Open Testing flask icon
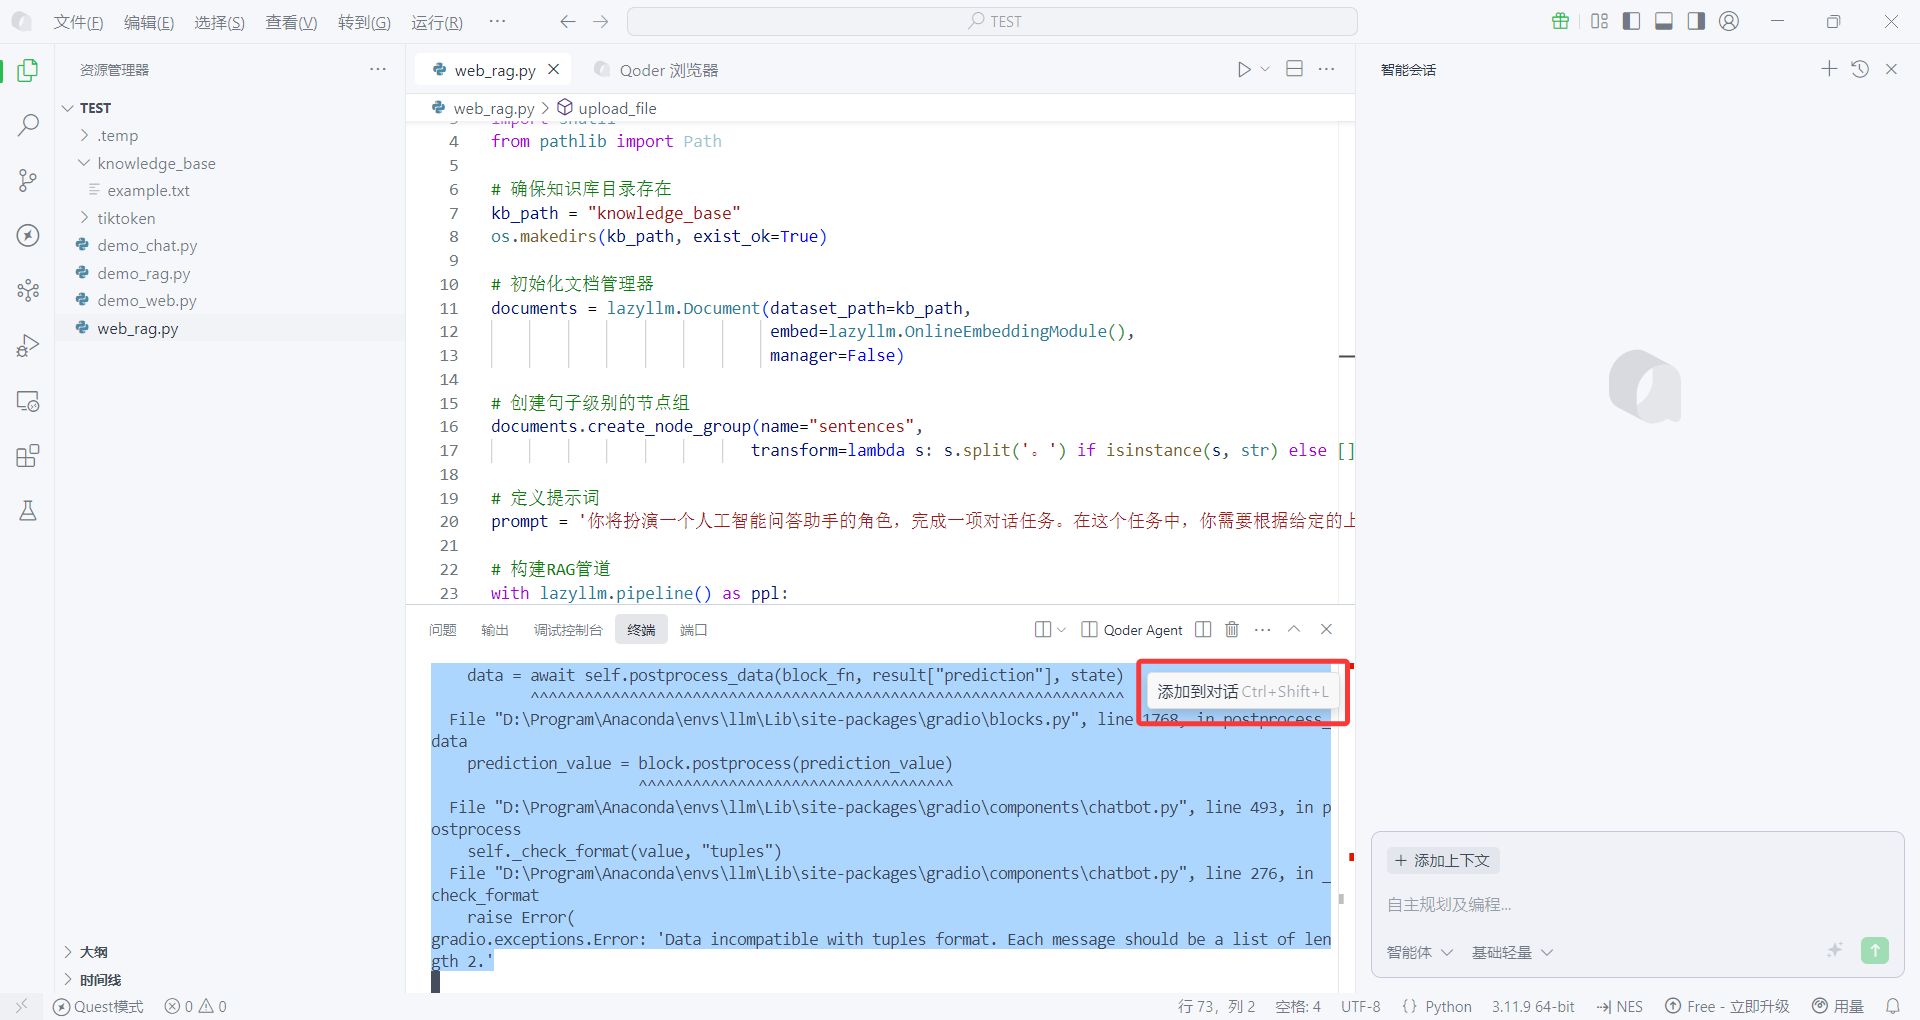Screen dimensions: 1920x1020 tap(28, 511)
